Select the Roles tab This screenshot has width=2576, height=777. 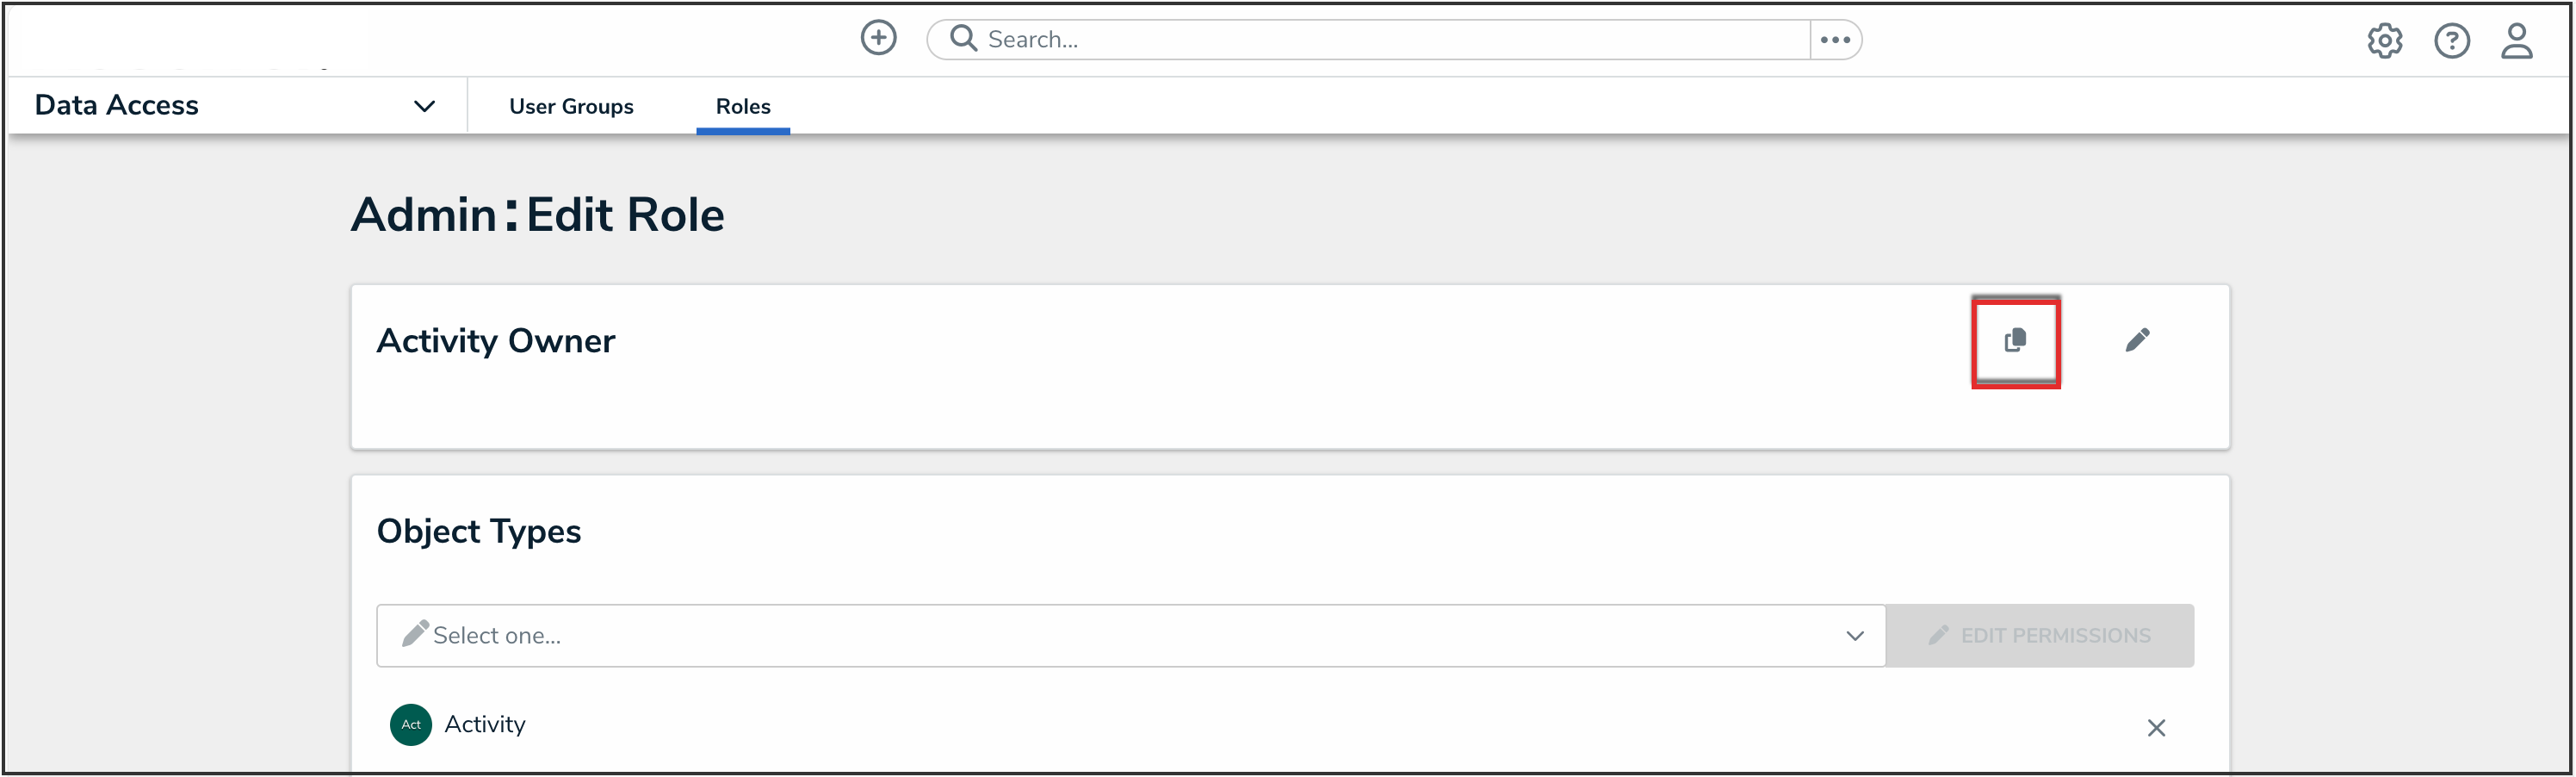click(x=743, y=106)
